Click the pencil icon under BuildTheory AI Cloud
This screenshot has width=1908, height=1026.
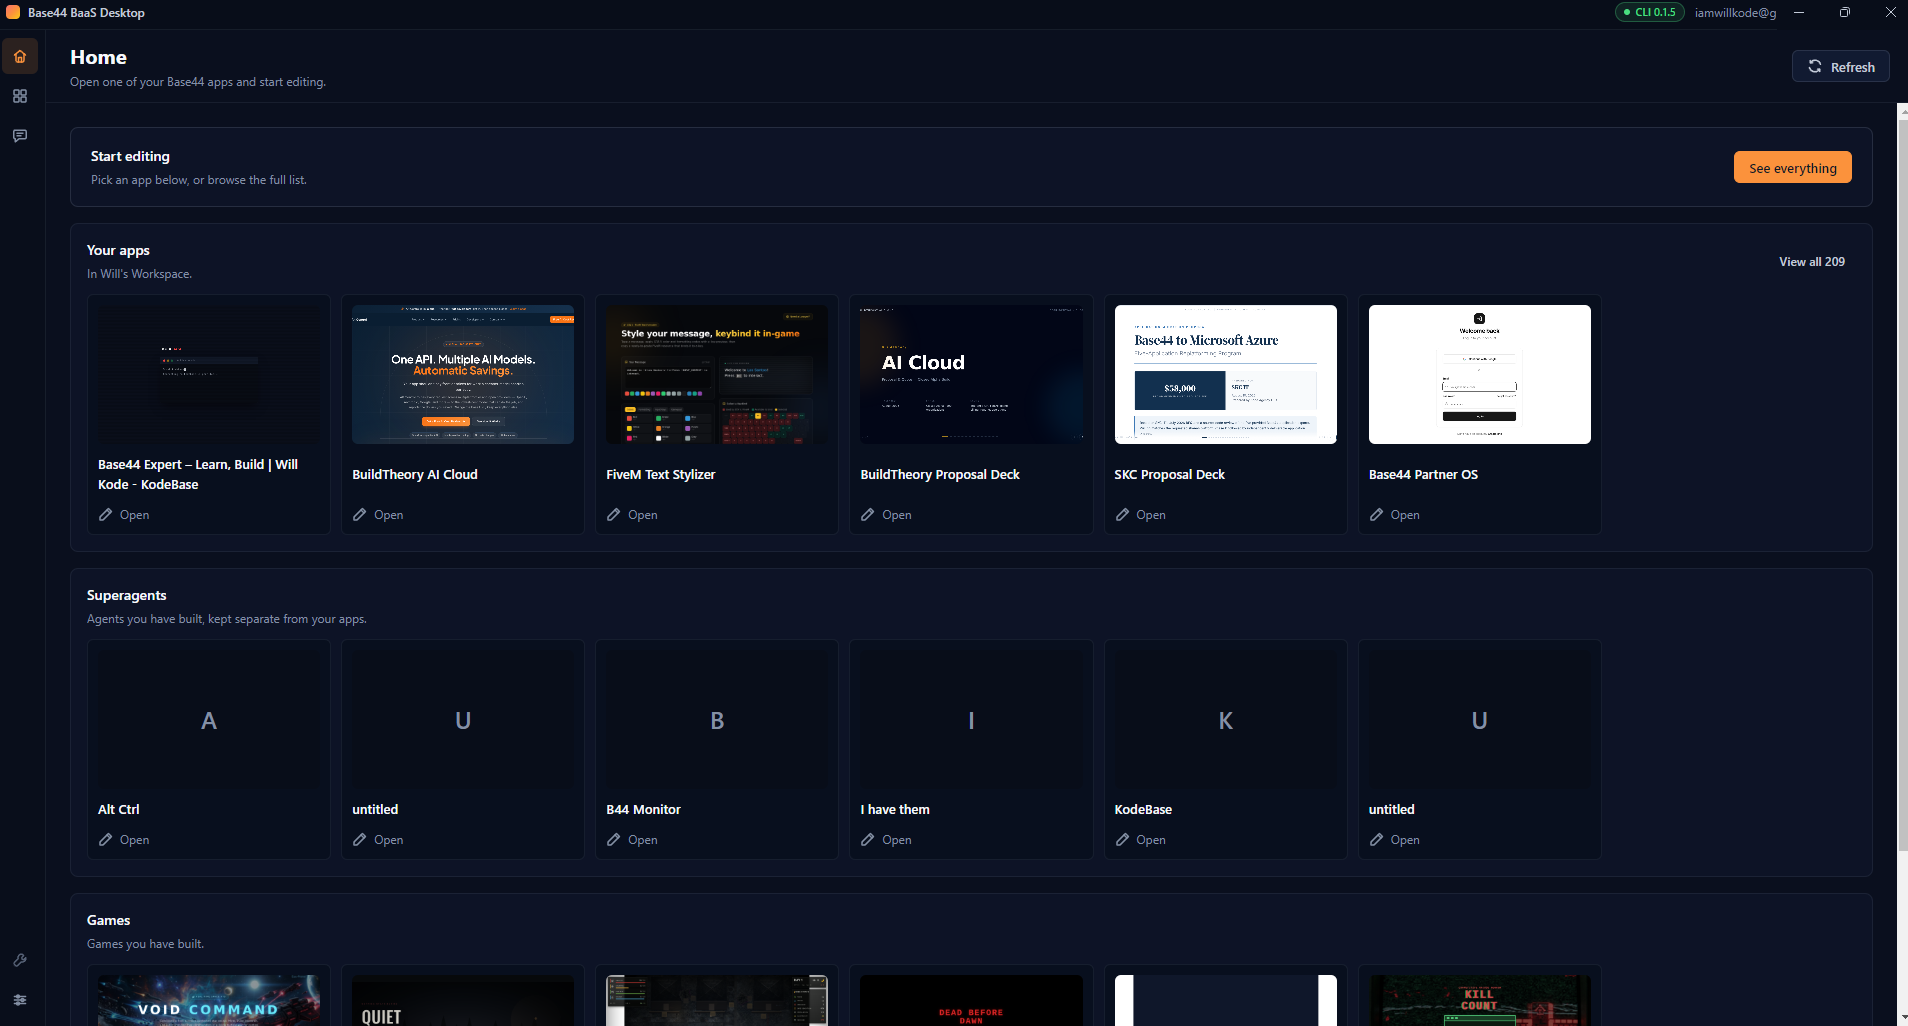click(x=360, y=514)
